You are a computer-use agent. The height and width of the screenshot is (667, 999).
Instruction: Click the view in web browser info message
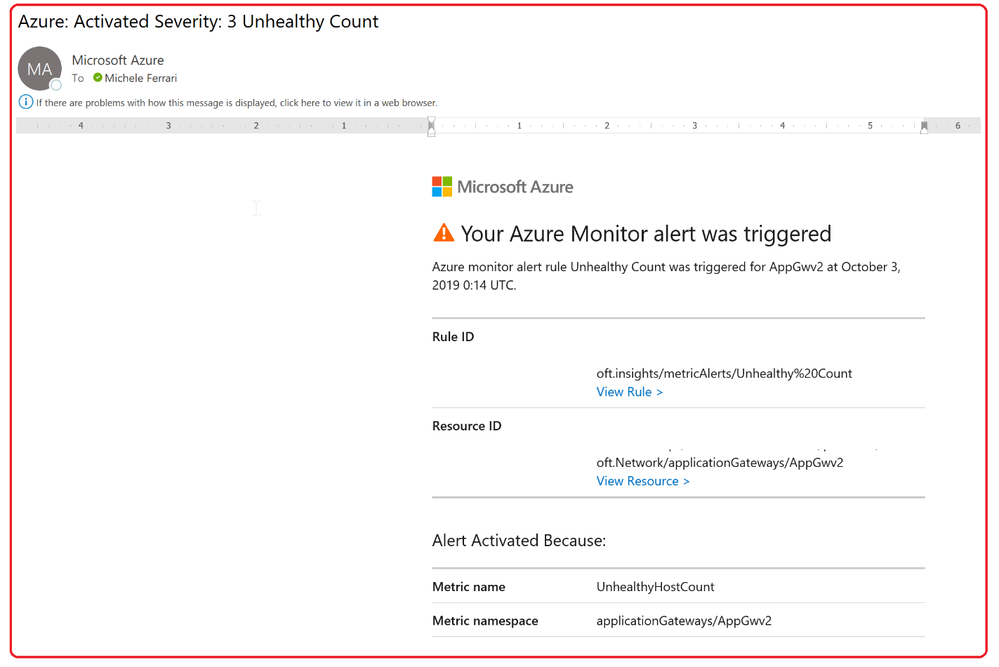click(237, 103)
